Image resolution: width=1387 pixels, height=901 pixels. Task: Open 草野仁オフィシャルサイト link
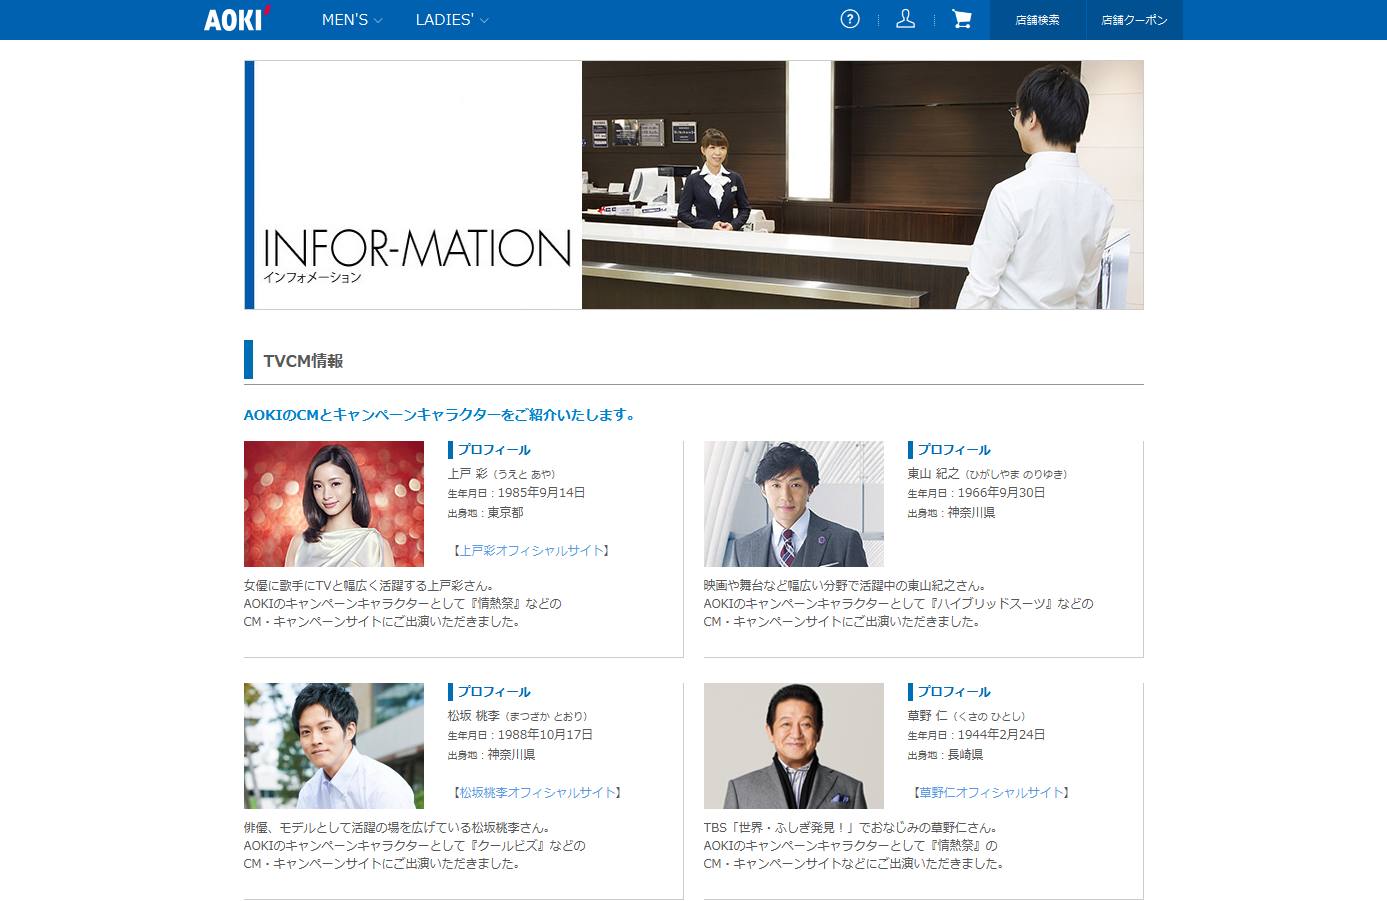pos(991,792)
